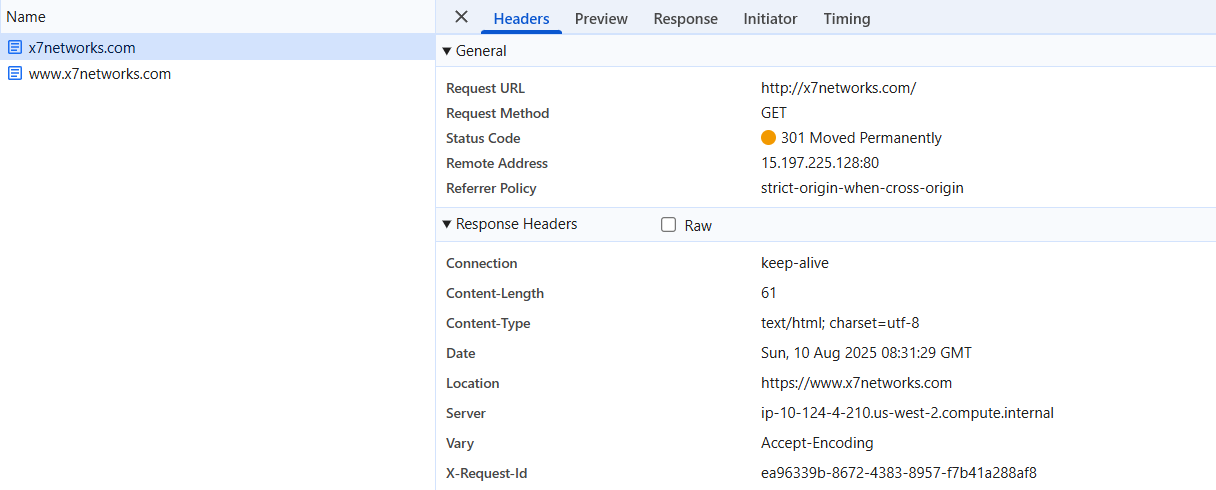Click the Content-Type header name

tap(488, 323)
